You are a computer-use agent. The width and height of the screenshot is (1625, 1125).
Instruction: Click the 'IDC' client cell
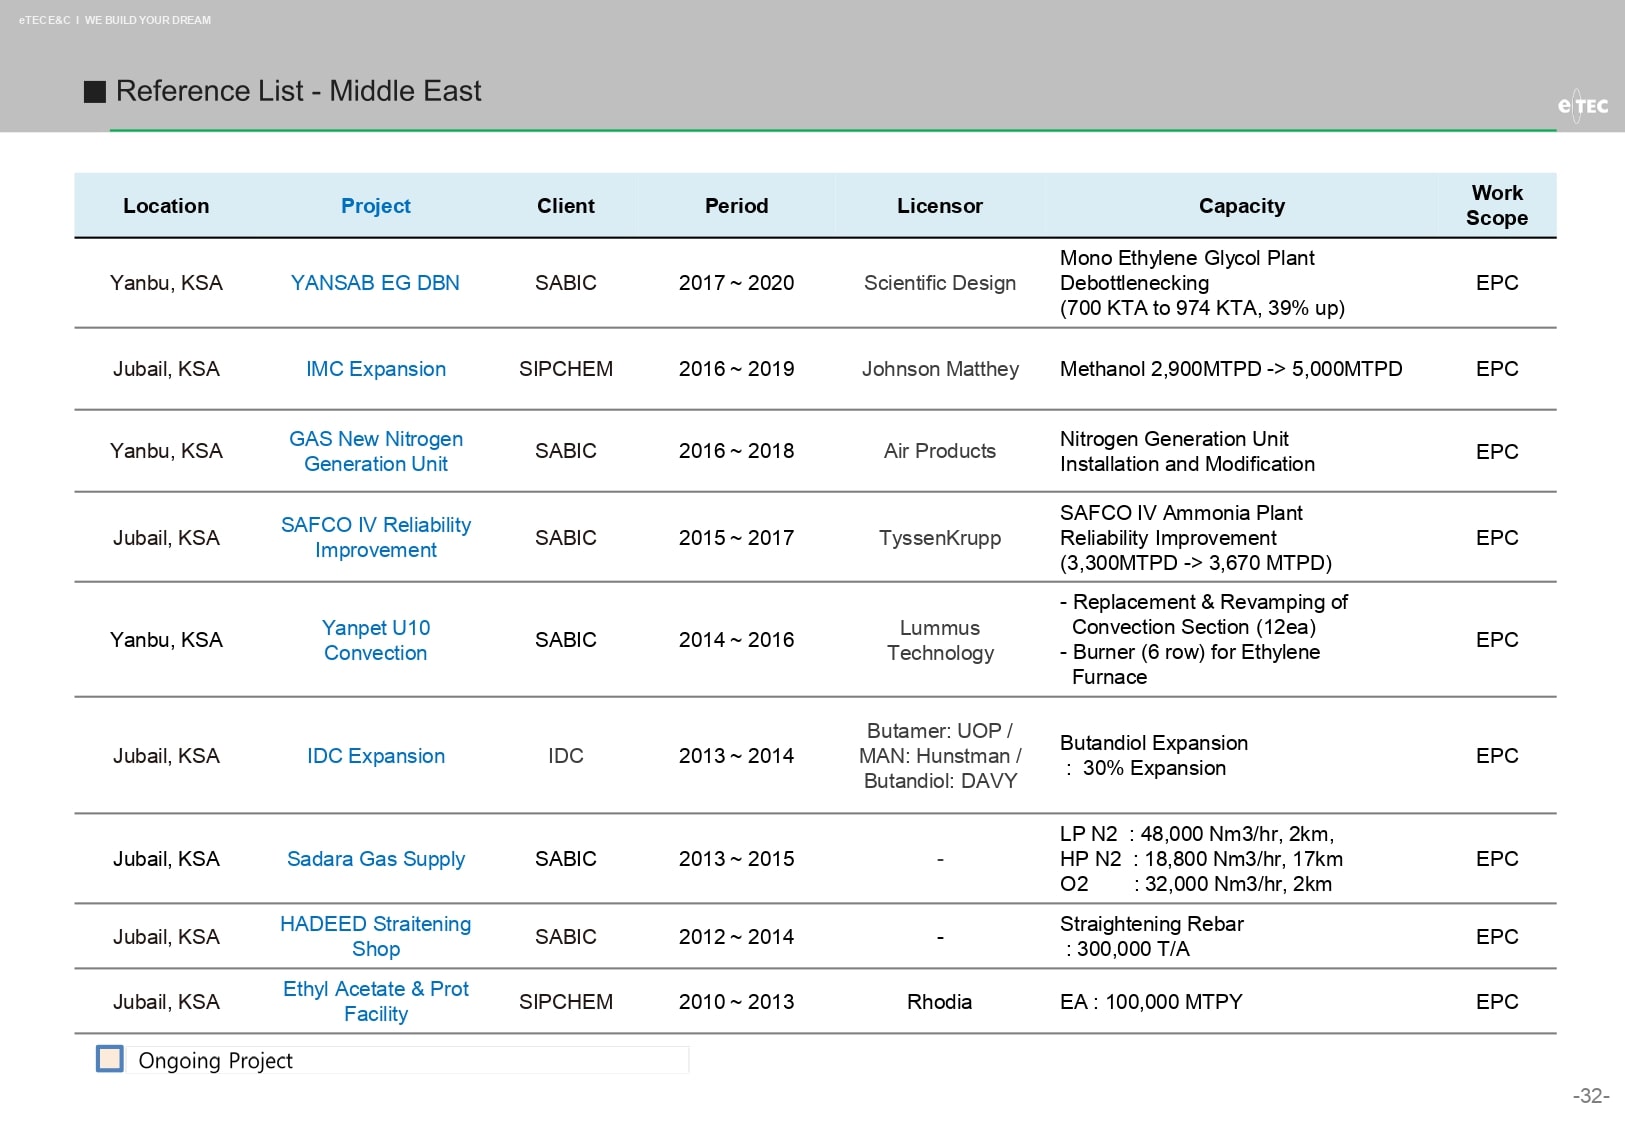pos(566,756)
